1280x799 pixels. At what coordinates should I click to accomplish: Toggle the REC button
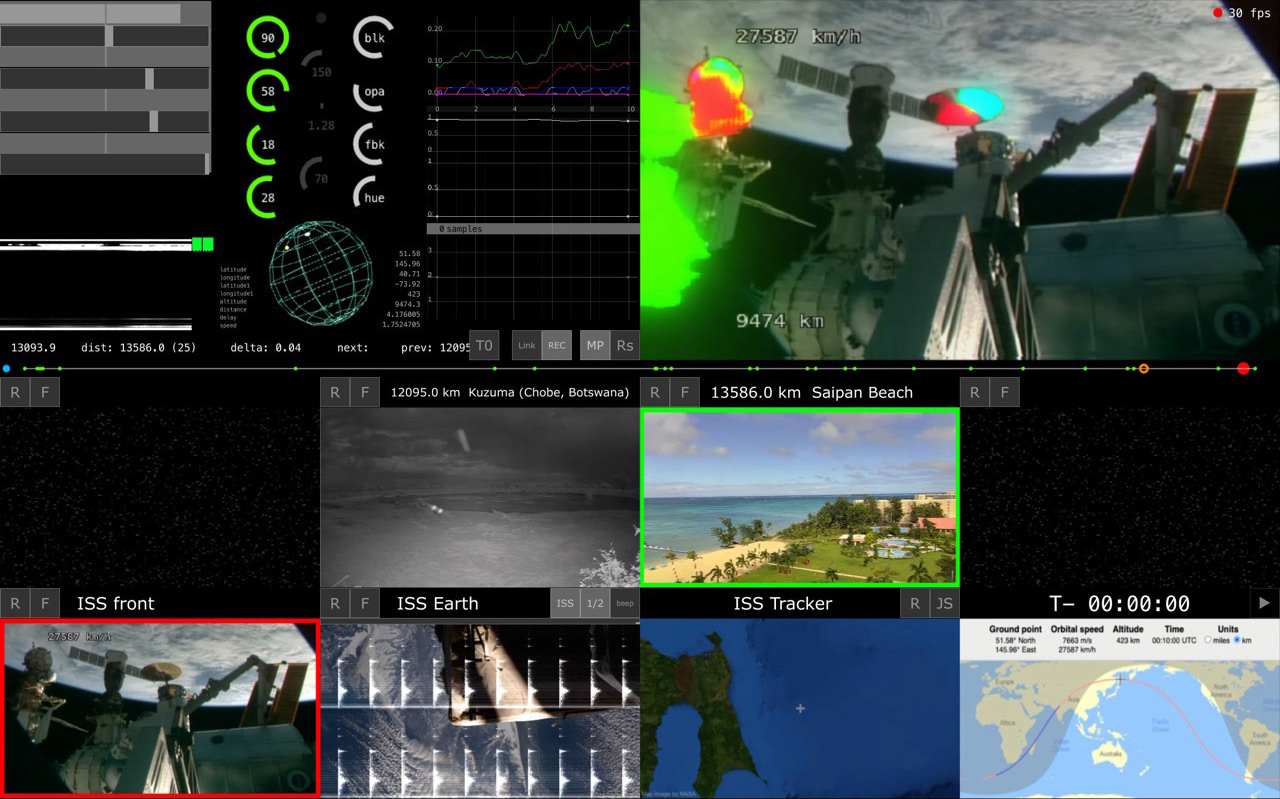point(556,345)
